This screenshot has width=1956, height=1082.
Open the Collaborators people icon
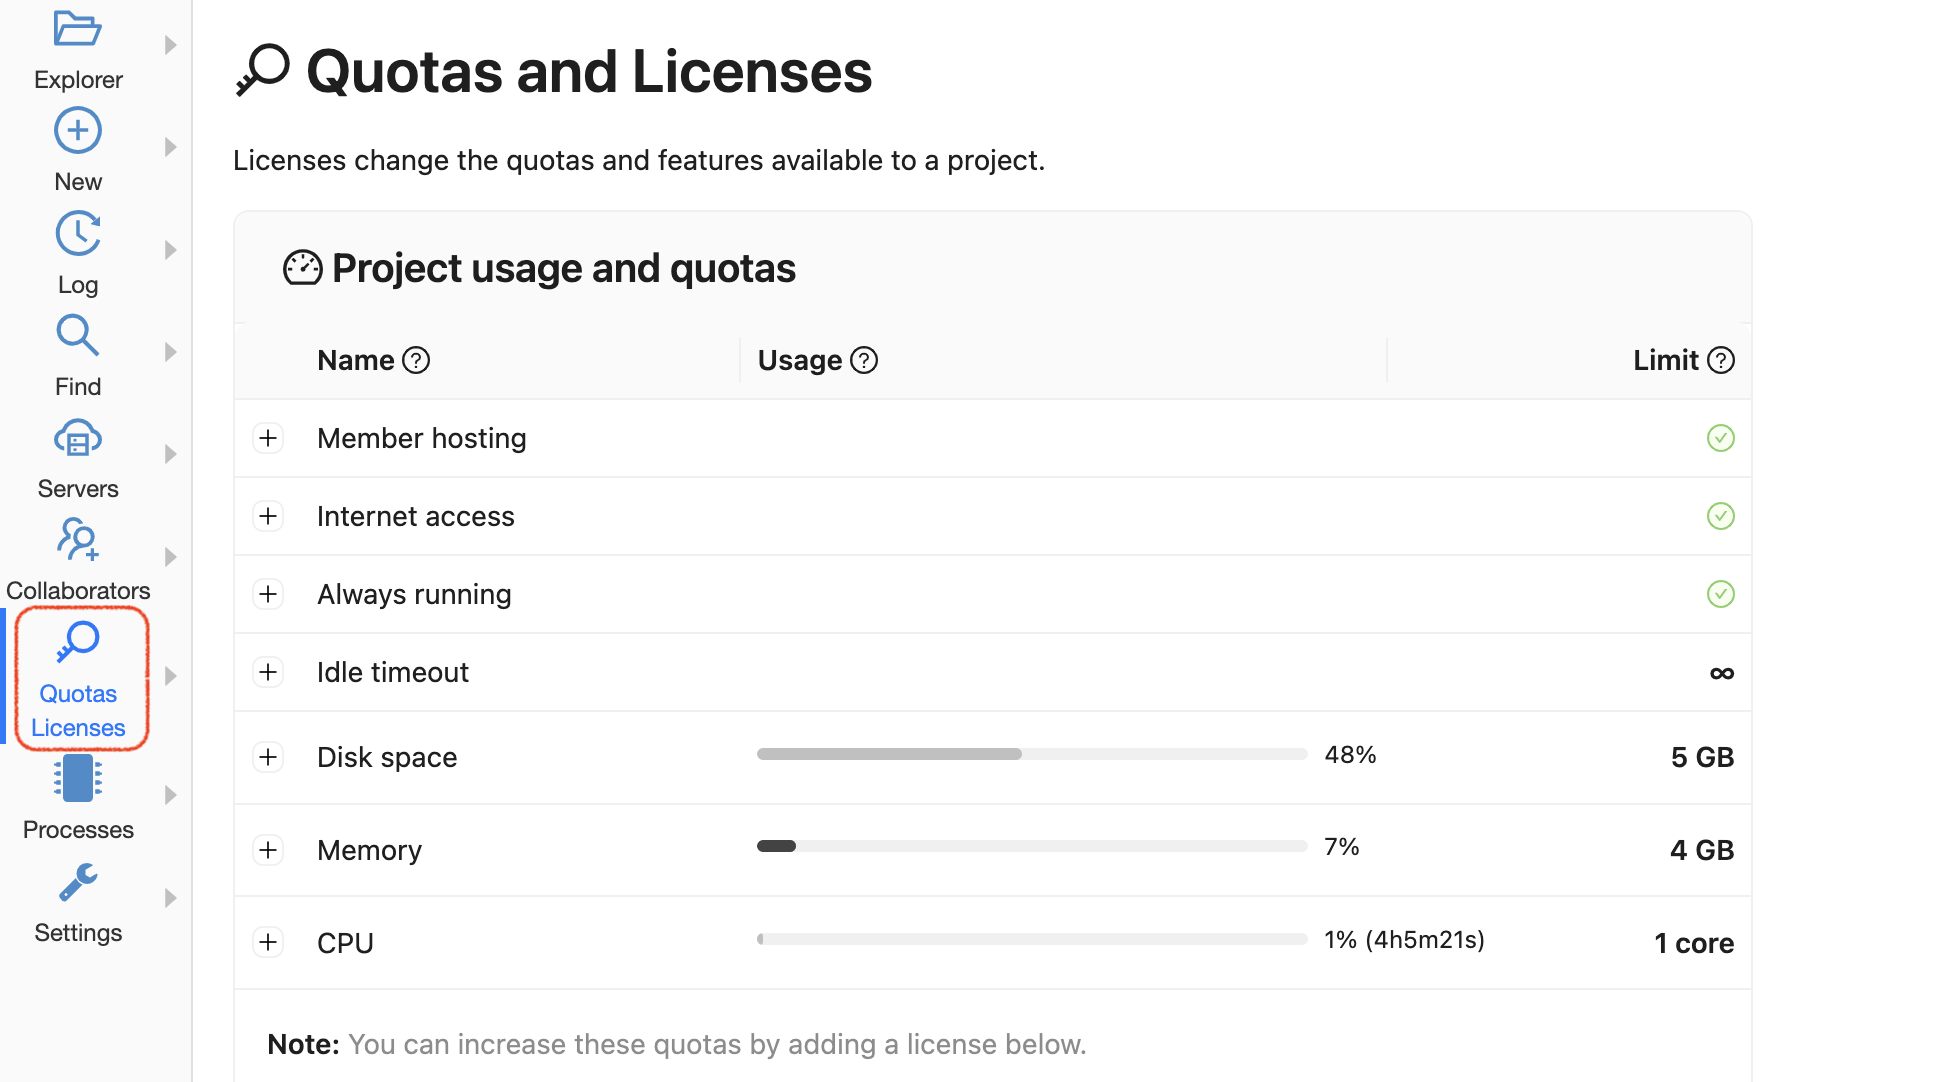[x=77, y=540]
